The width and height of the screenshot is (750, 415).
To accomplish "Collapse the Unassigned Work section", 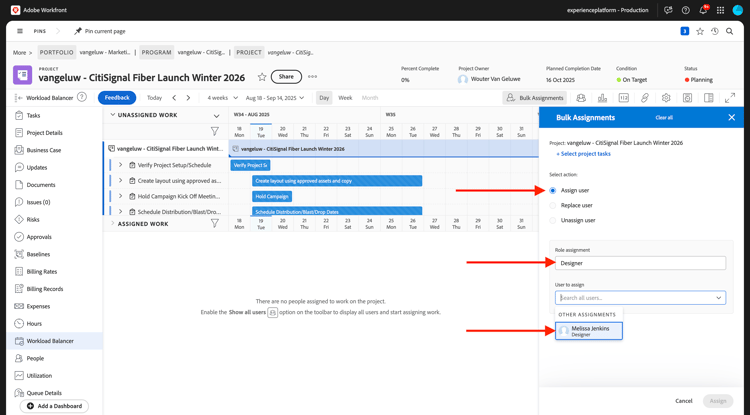I will tap(112, 115).
